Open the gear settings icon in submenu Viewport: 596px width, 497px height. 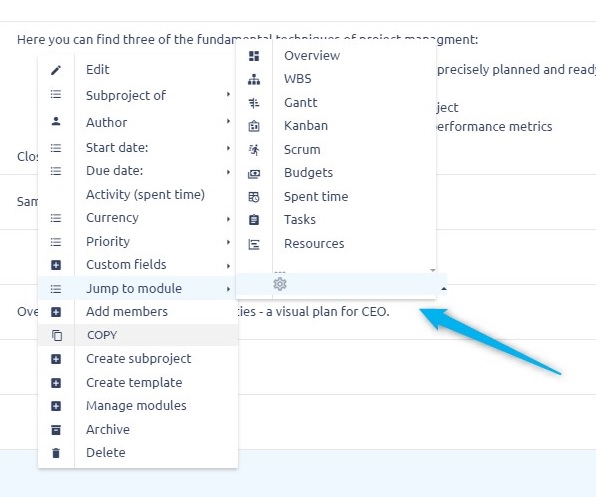pos(280,284)
